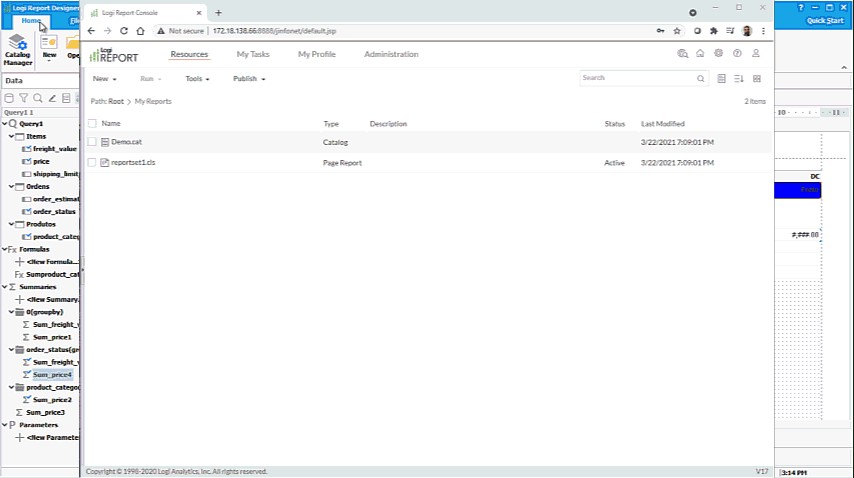Switch to the My Tasks tab

pos(253,54)
